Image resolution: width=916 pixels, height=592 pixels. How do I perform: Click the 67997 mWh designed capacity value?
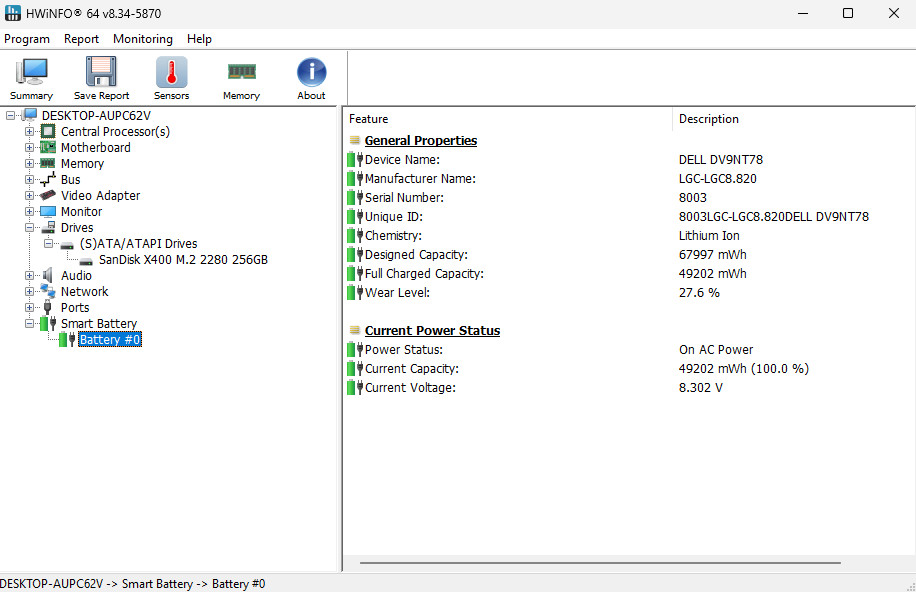(713, 254)
